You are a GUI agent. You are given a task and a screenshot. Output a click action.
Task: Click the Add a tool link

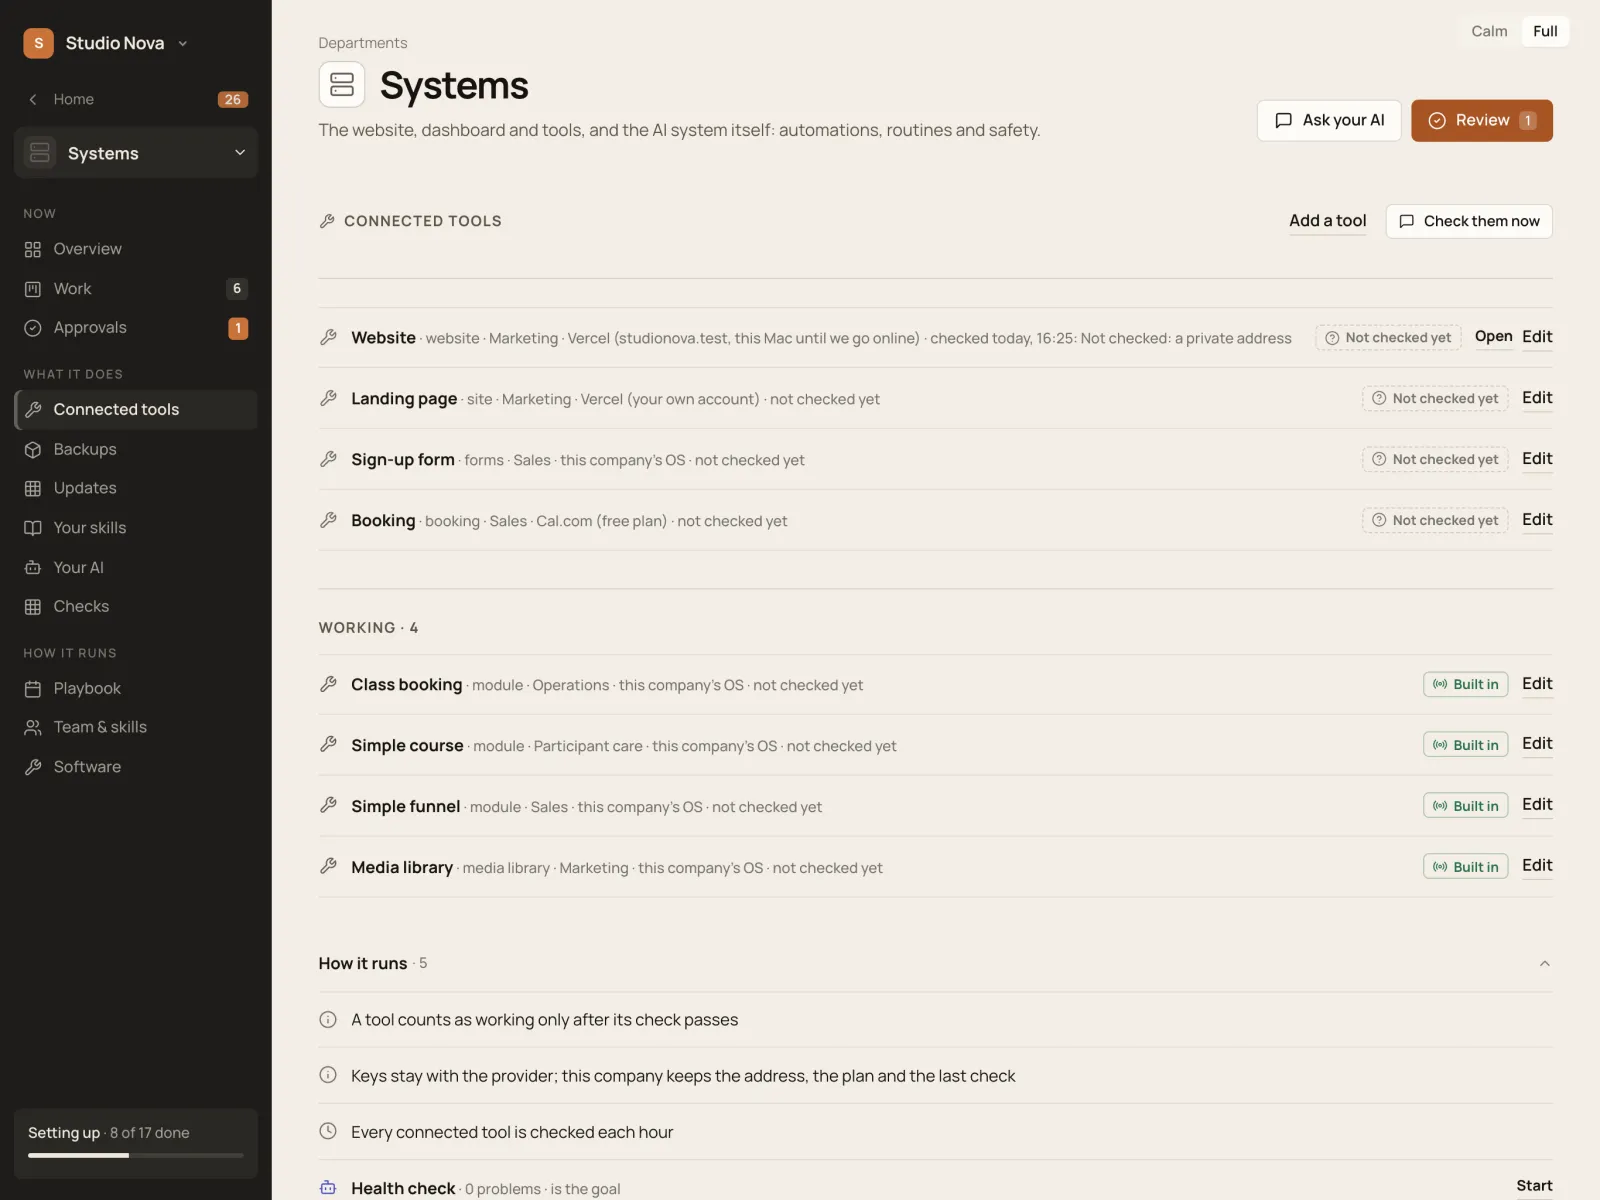click(x=1328, y=221)
